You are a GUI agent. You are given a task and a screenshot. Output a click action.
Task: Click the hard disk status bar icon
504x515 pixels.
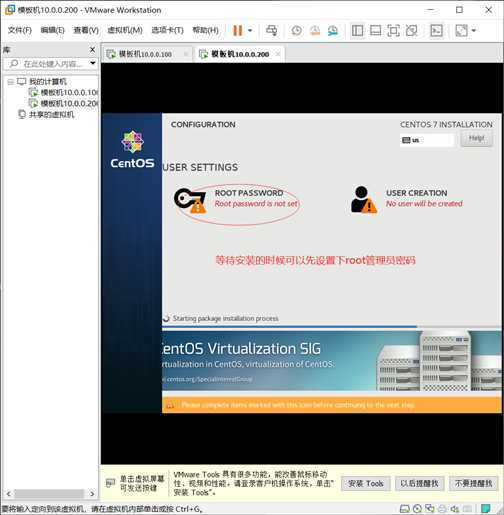point(404,509)
